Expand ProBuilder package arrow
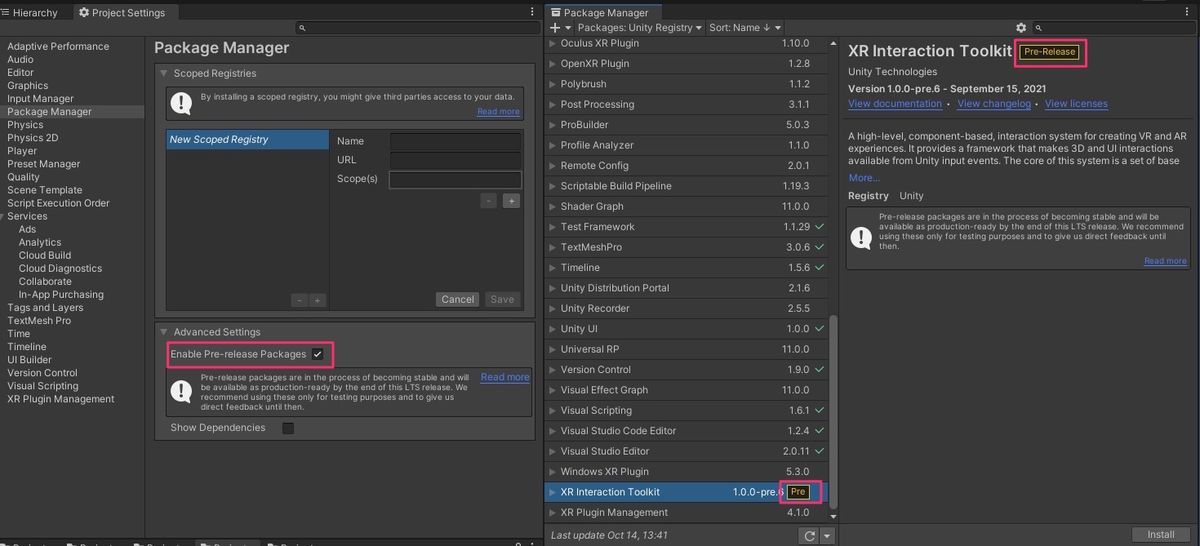 click(x=552, y=125)
